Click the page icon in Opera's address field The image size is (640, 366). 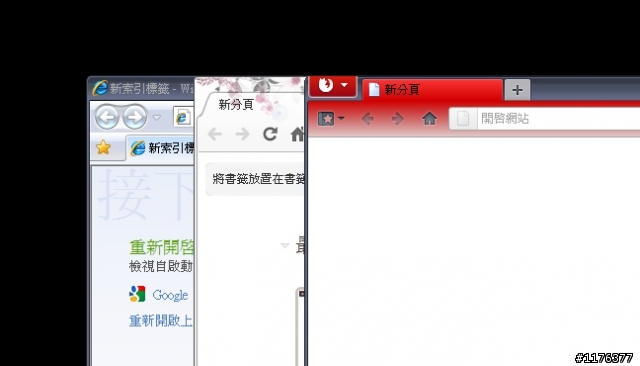coord(463,119)
